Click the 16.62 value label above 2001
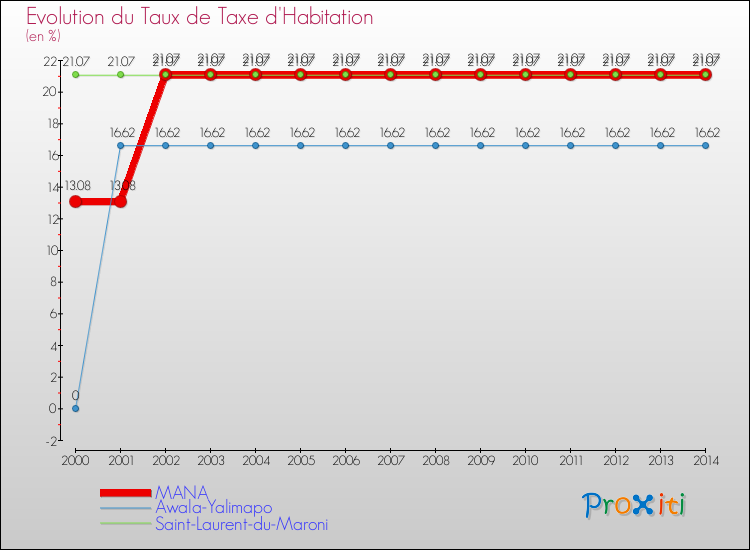This screenshot has height=550, width=750. coord(122,132)
